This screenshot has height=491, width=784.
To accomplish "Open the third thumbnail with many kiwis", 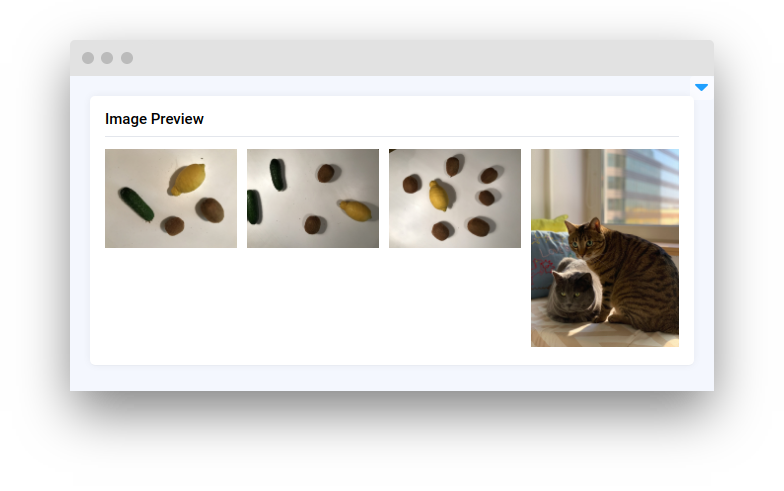I will (x=454, y=198).
